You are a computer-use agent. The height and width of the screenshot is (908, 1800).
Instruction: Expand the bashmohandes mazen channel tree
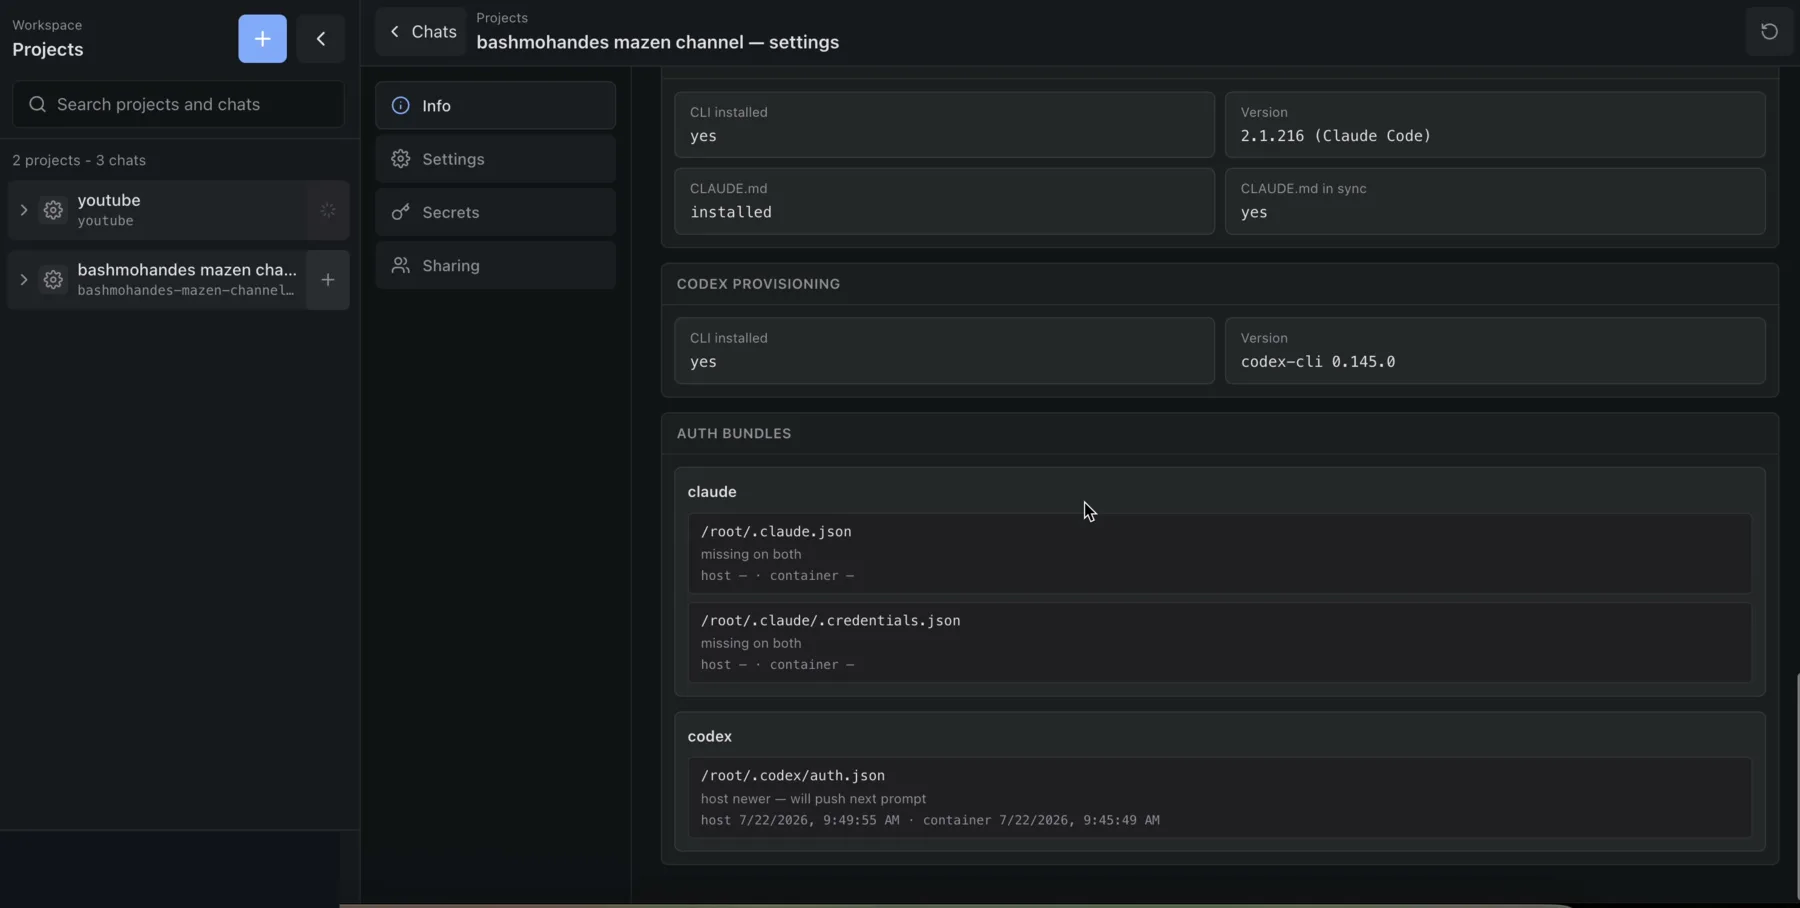[23, 280]
